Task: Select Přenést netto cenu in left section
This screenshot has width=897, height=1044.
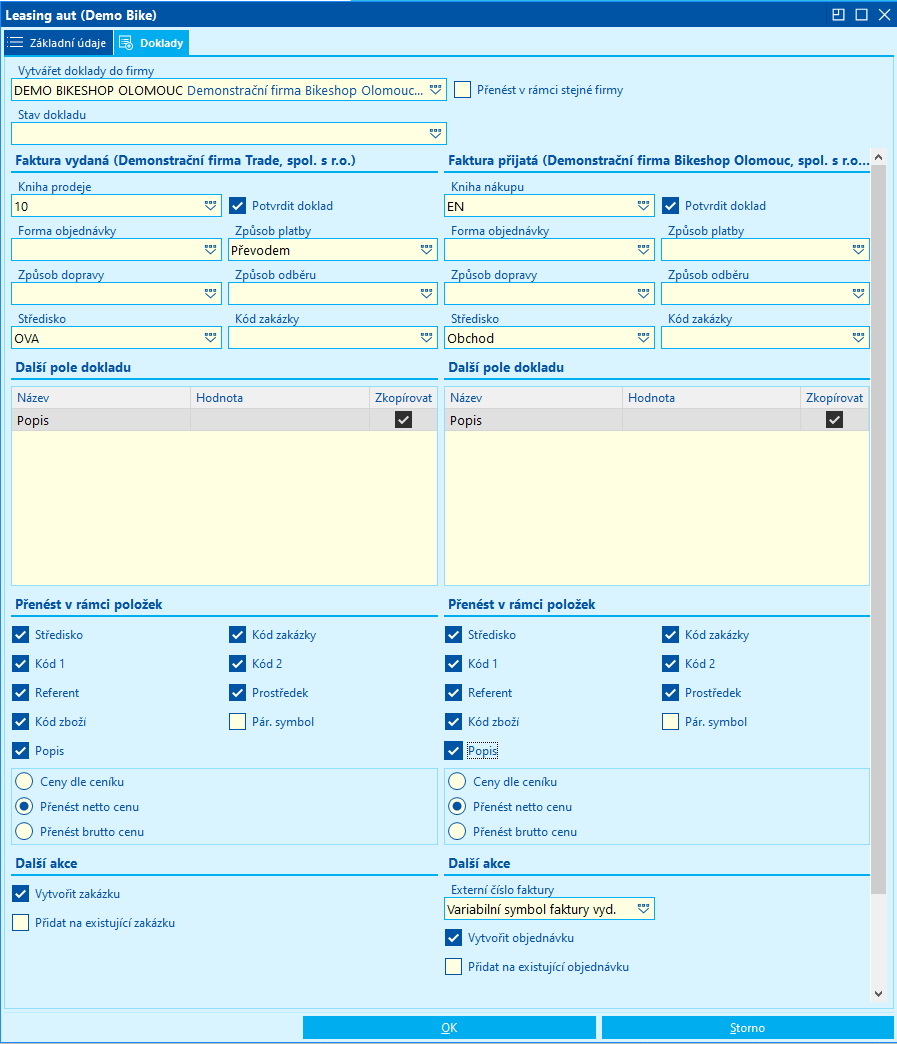Action: tap(24, 806)
